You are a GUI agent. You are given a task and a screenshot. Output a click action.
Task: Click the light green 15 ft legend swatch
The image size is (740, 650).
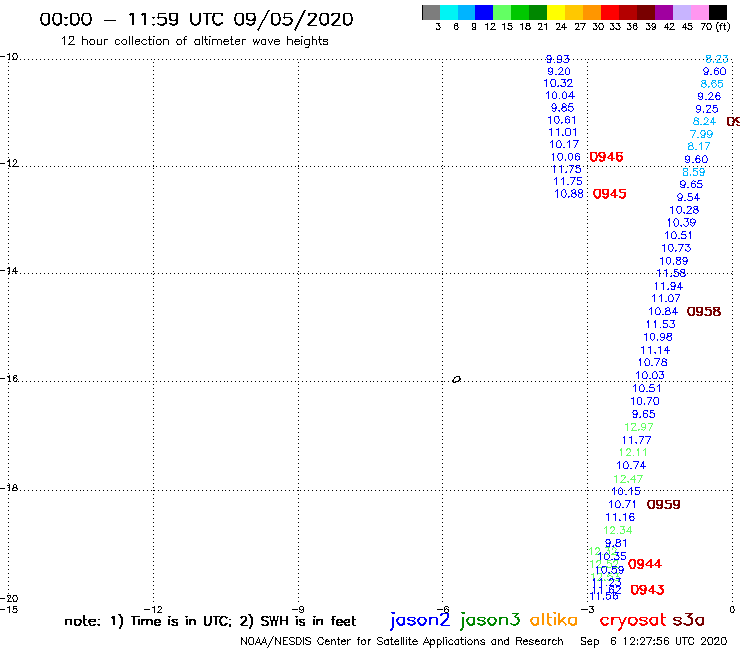point(502,12)
